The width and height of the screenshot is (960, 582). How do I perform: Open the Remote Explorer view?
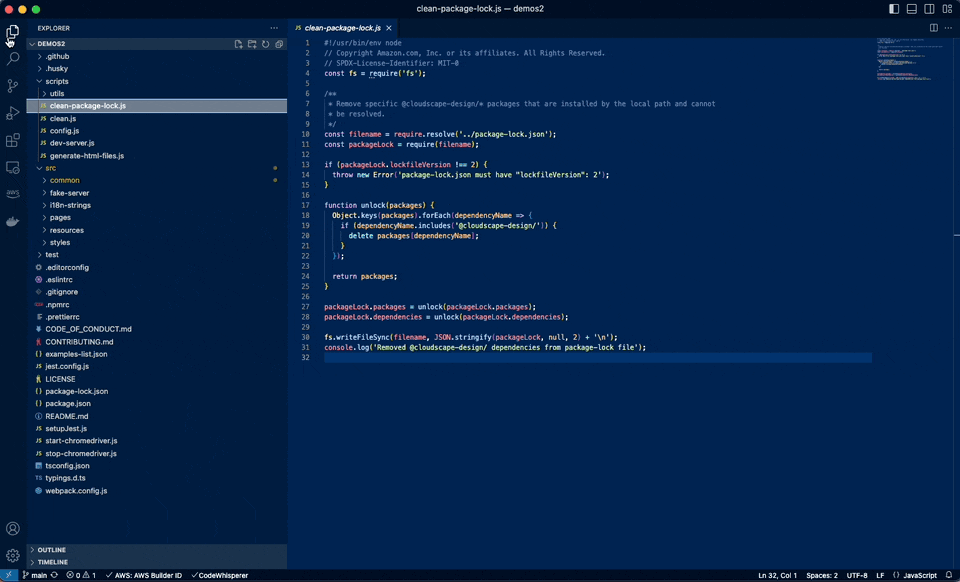[13, 167]
